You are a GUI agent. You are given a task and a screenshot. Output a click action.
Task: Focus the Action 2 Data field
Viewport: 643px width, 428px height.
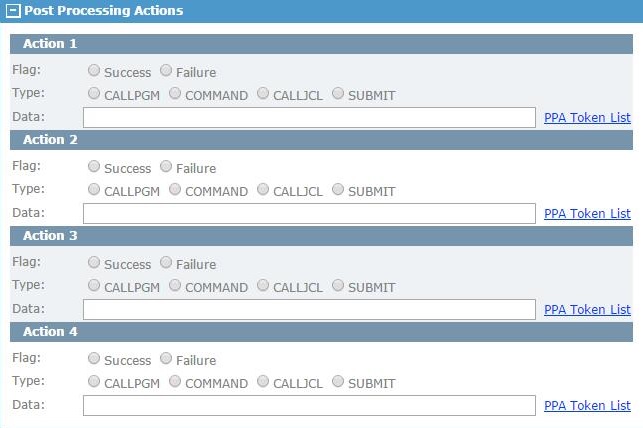309,214
